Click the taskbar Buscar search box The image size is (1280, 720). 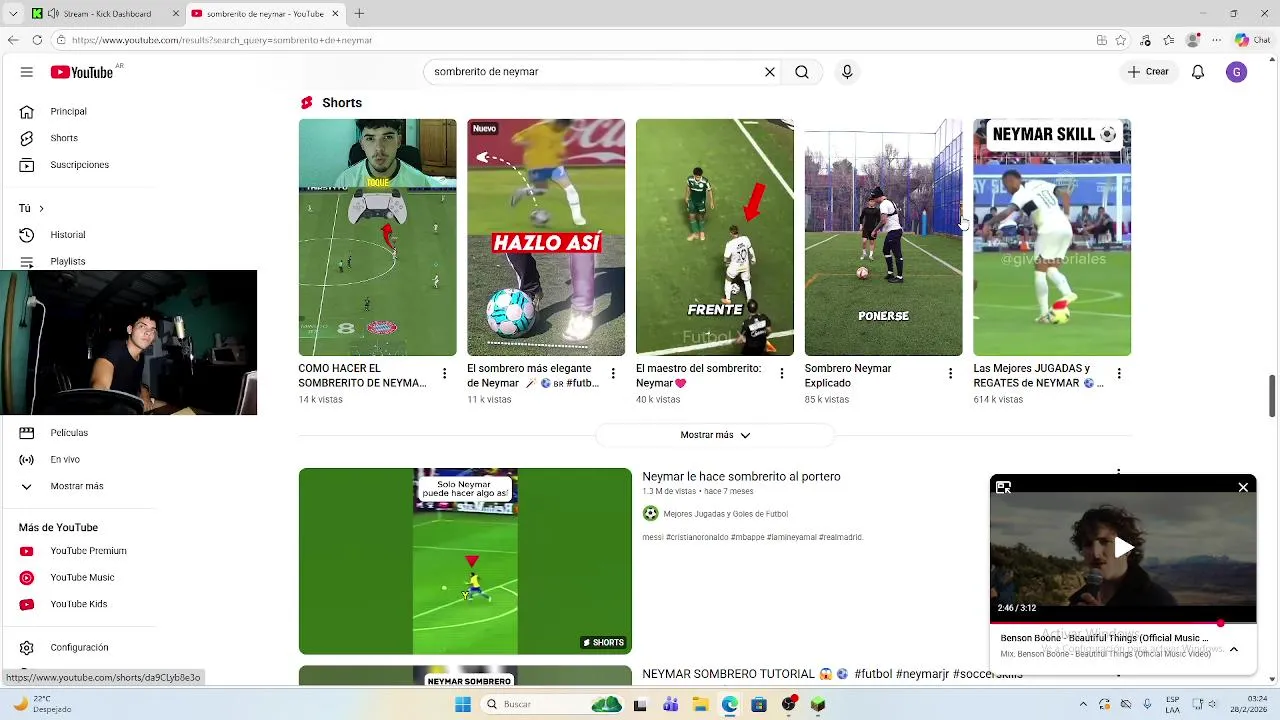551,704
